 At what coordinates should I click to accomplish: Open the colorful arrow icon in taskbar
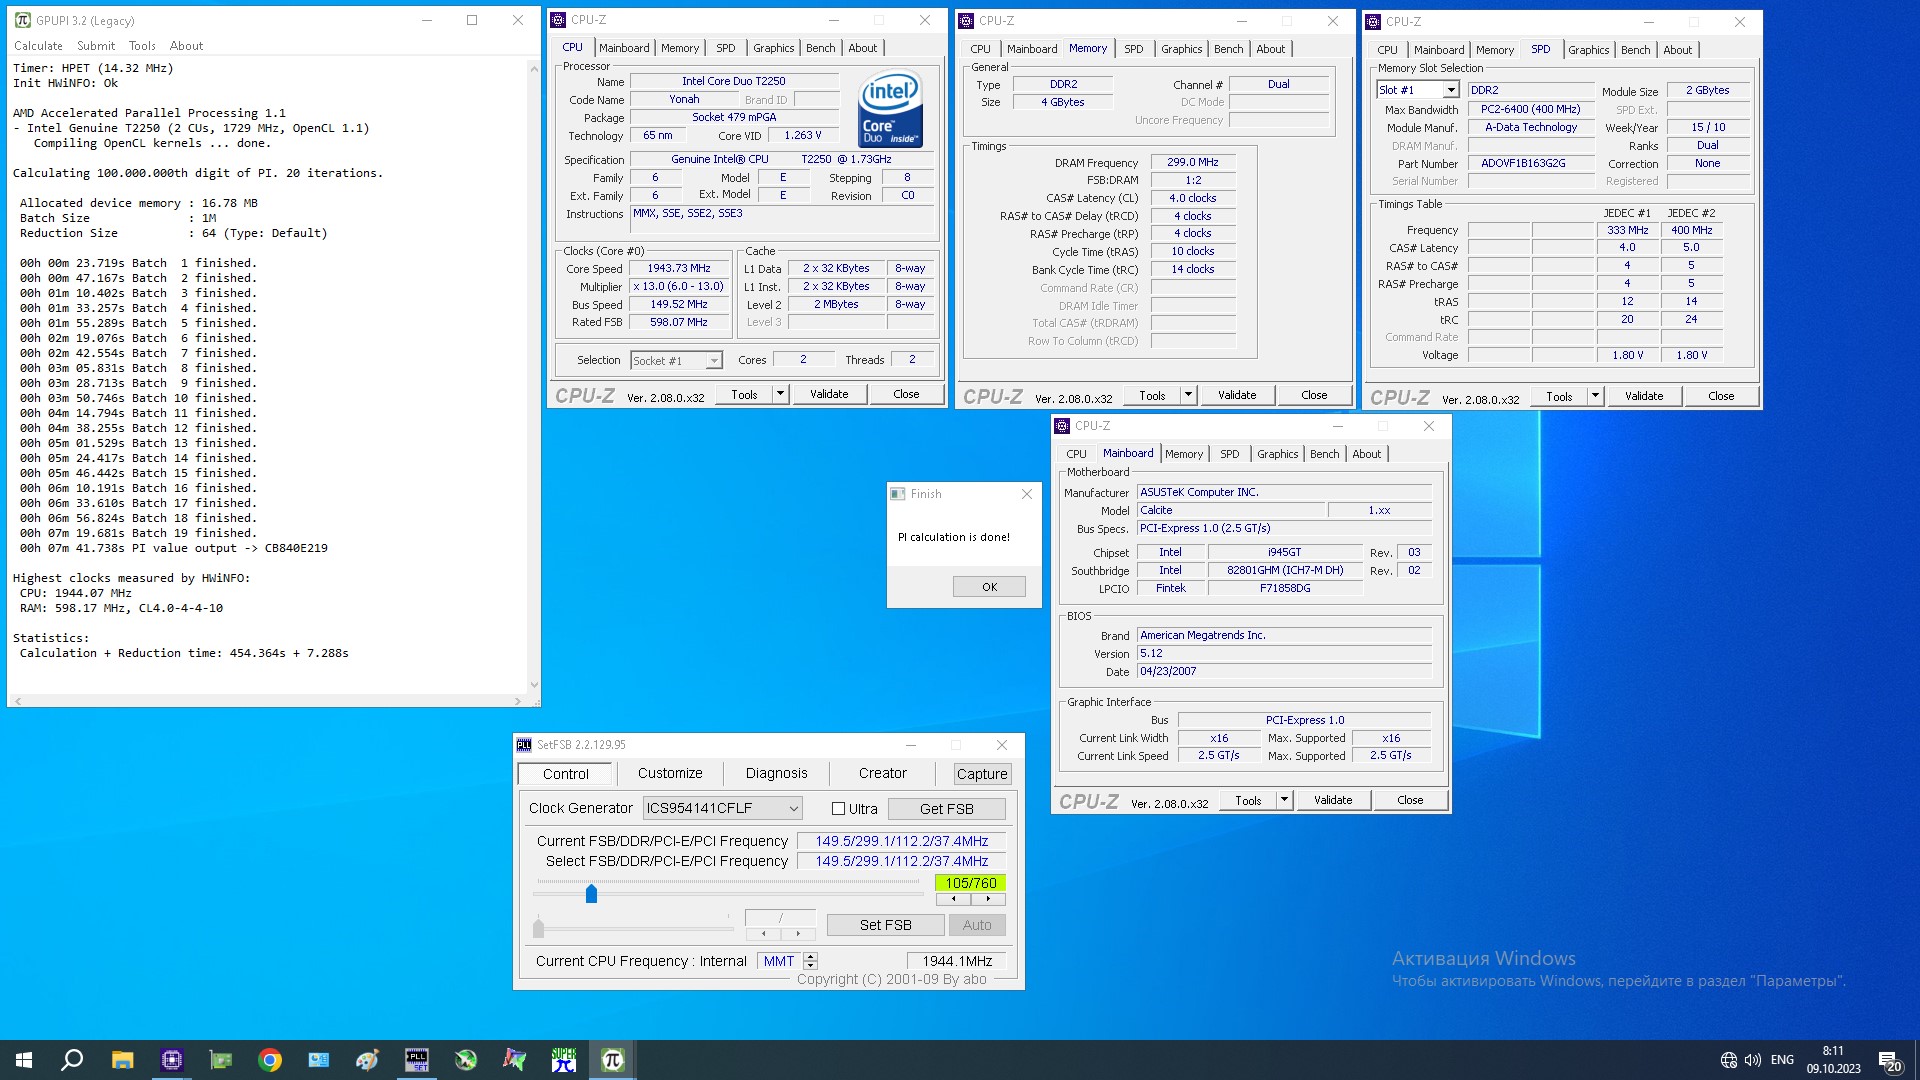pos(514,1060)
